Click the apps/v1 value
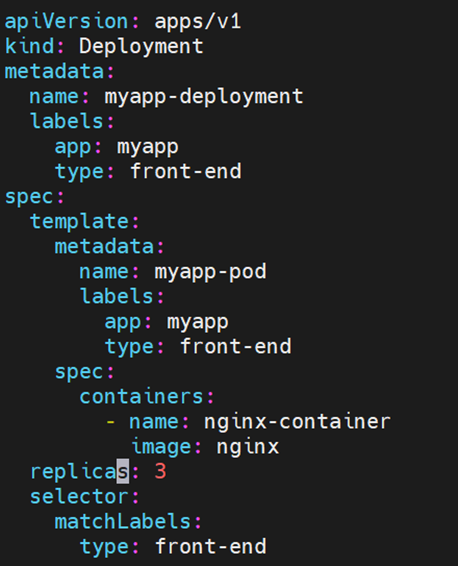458x566 pixels. click(x=198, y=21)
